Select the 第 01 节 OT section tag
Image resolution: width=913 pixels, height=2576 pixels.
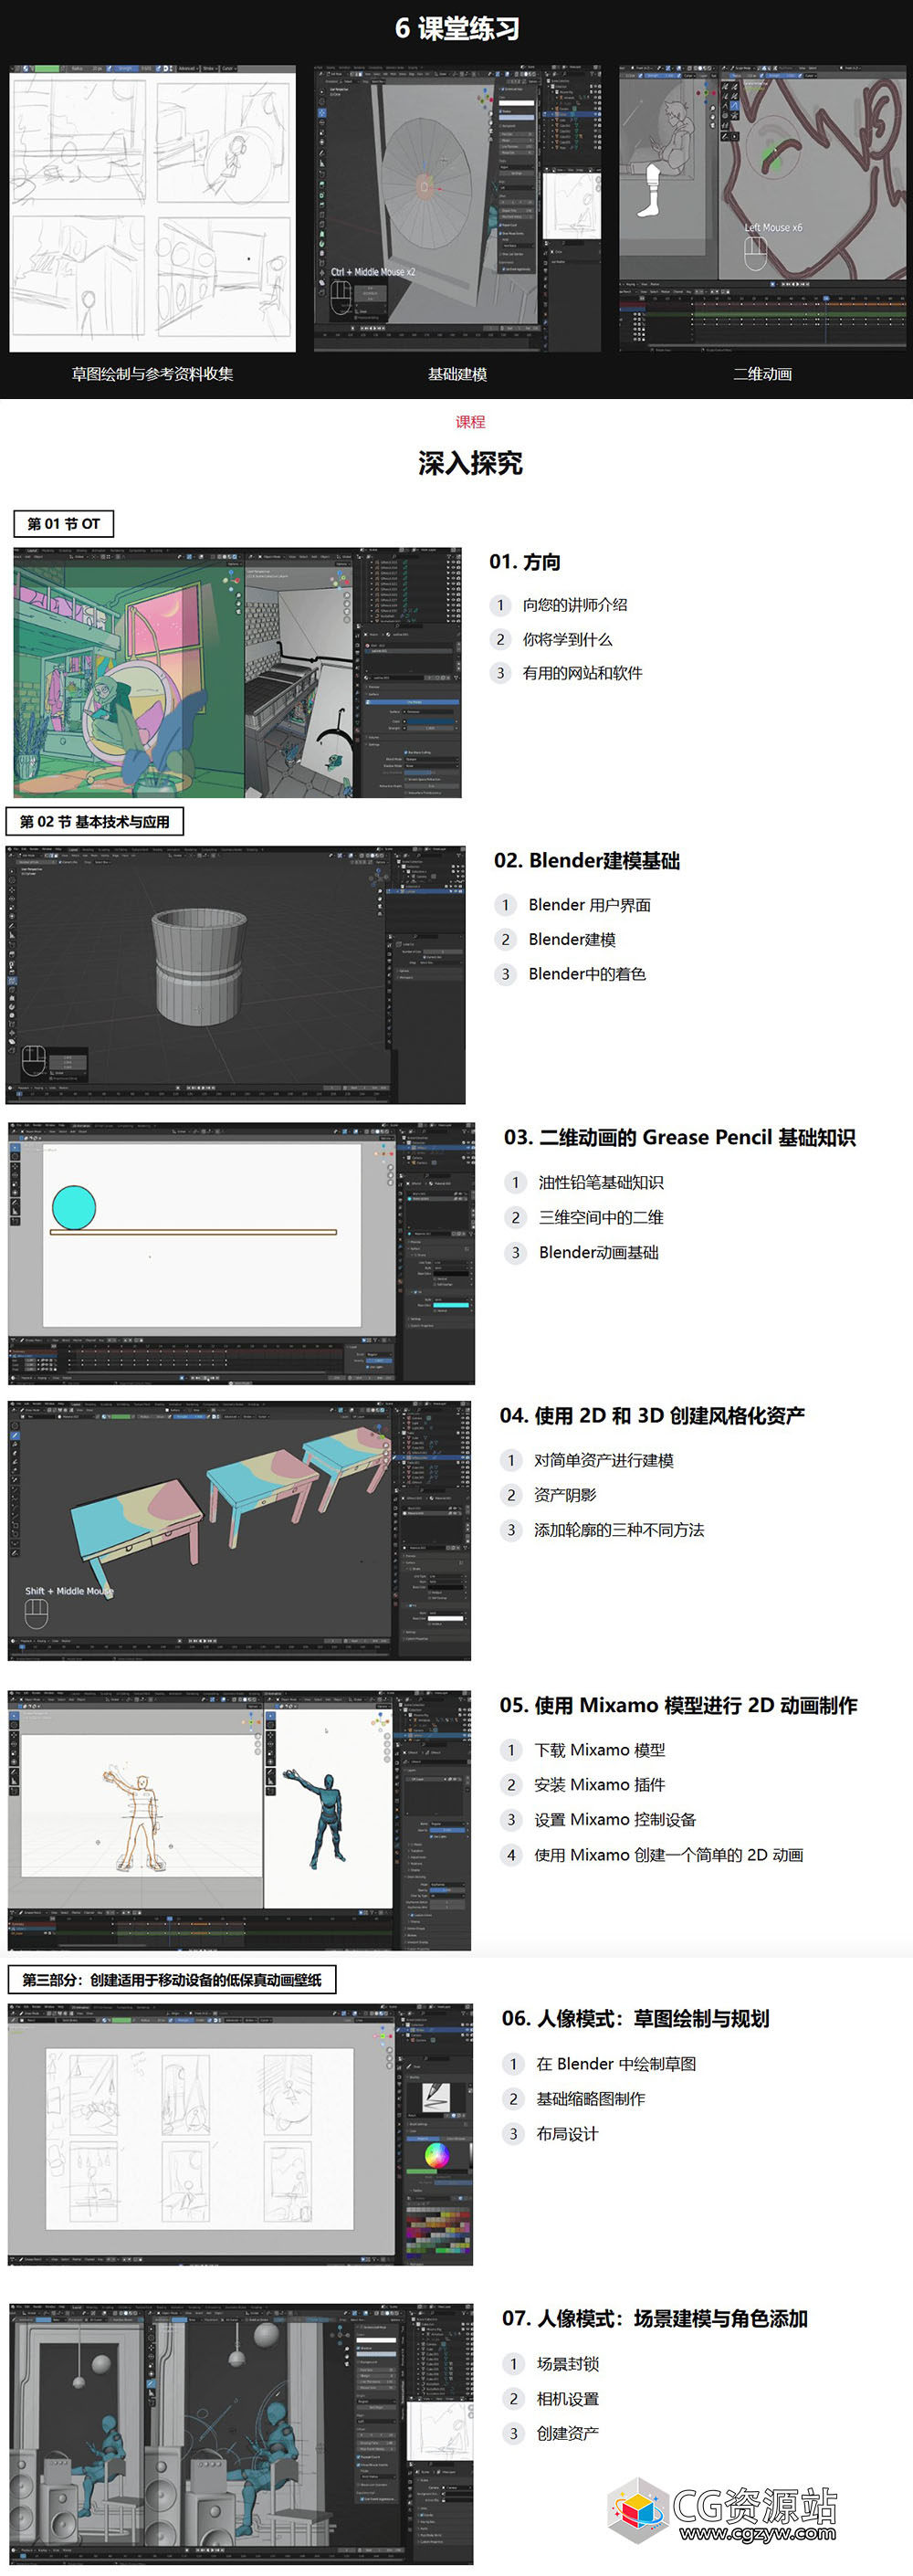pos(64,524)
